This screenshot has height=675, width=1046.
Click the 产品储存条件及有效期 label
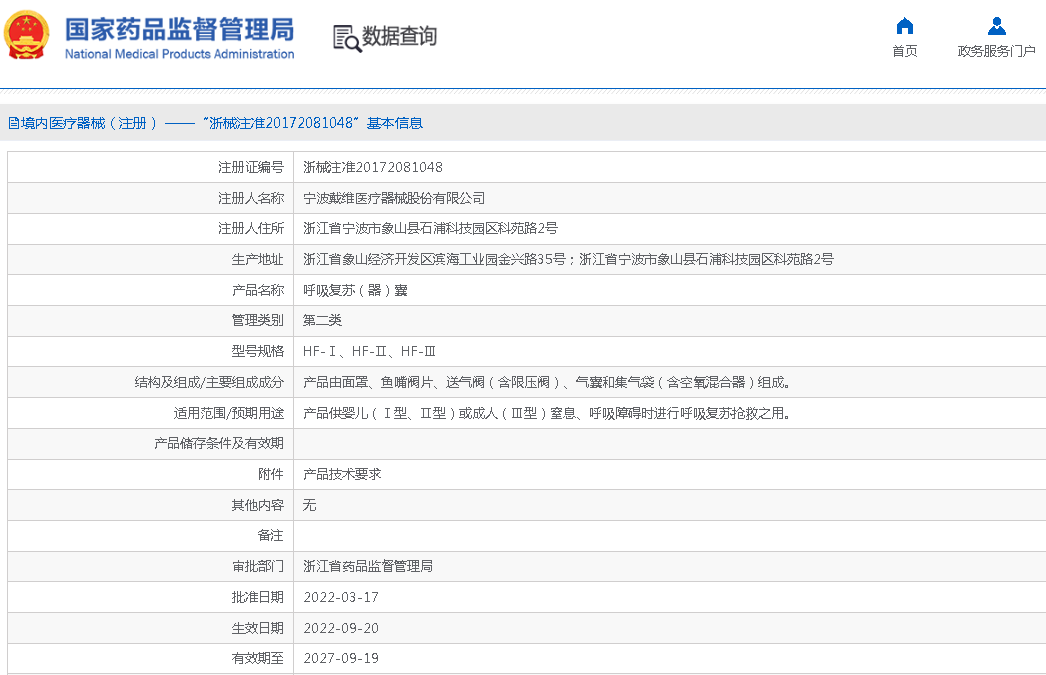coord(219,444)
